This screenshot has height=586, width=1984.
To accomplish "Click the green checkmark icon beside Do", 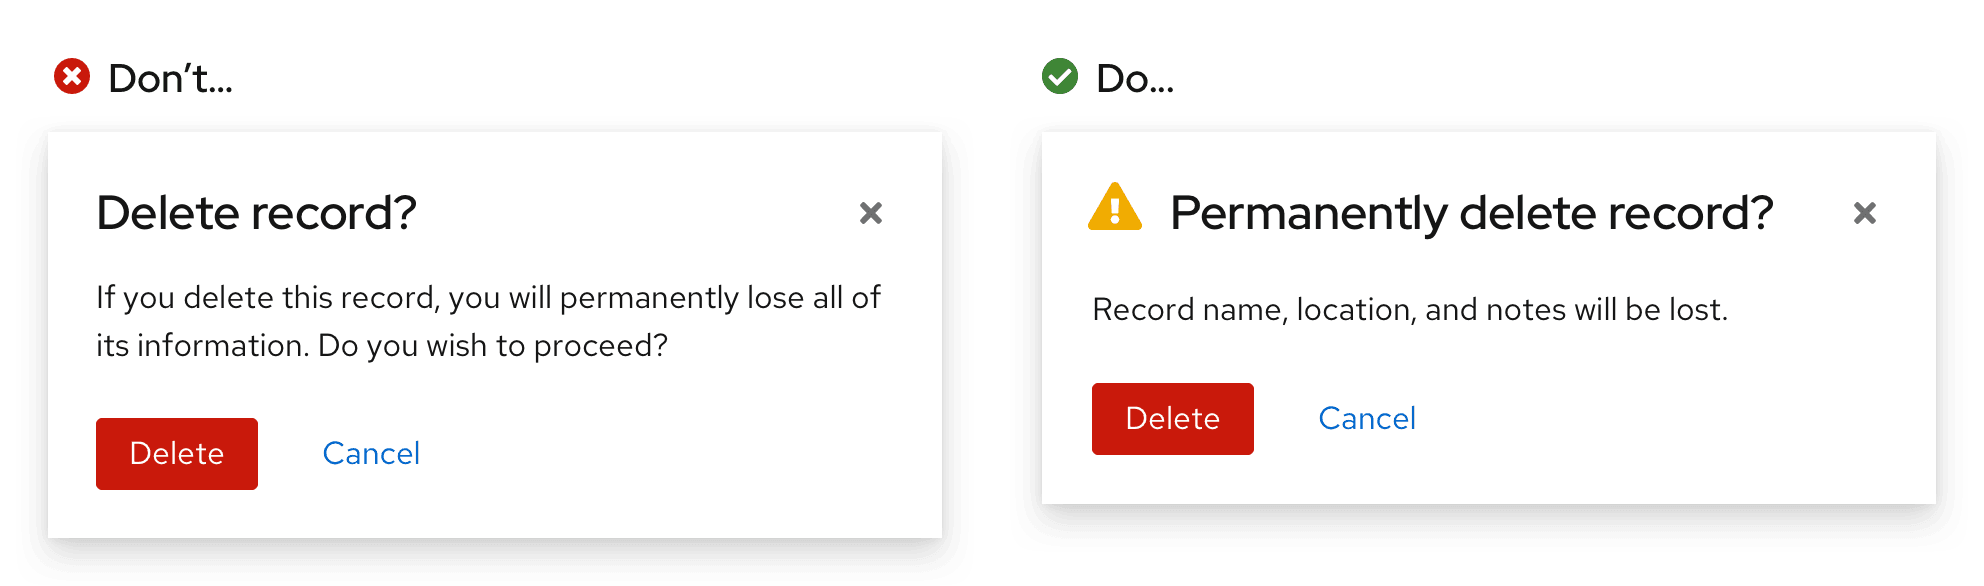I will pos(1060,77).
